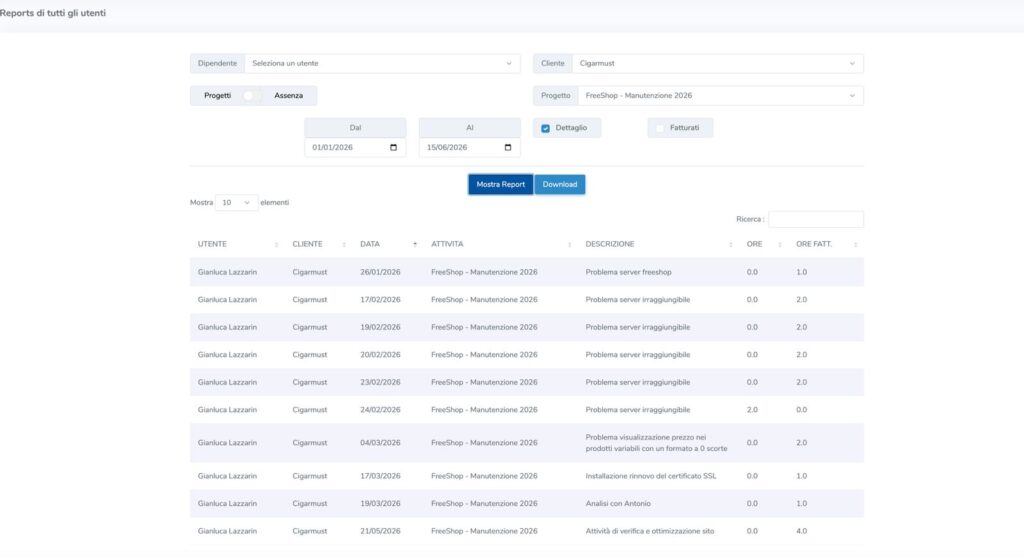Click the UTENTE column header label
Image resolution: width=1024 pixels, height=557 pixels.
coord(212,244)
